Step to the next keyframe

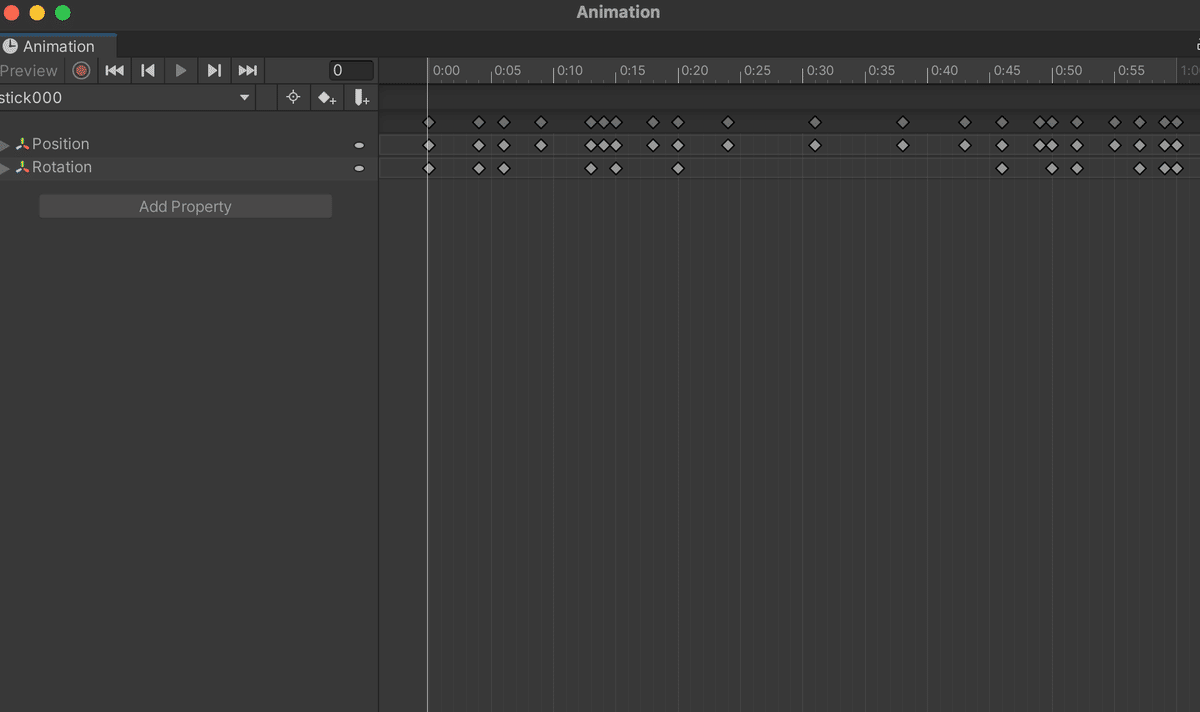point(214,70)
